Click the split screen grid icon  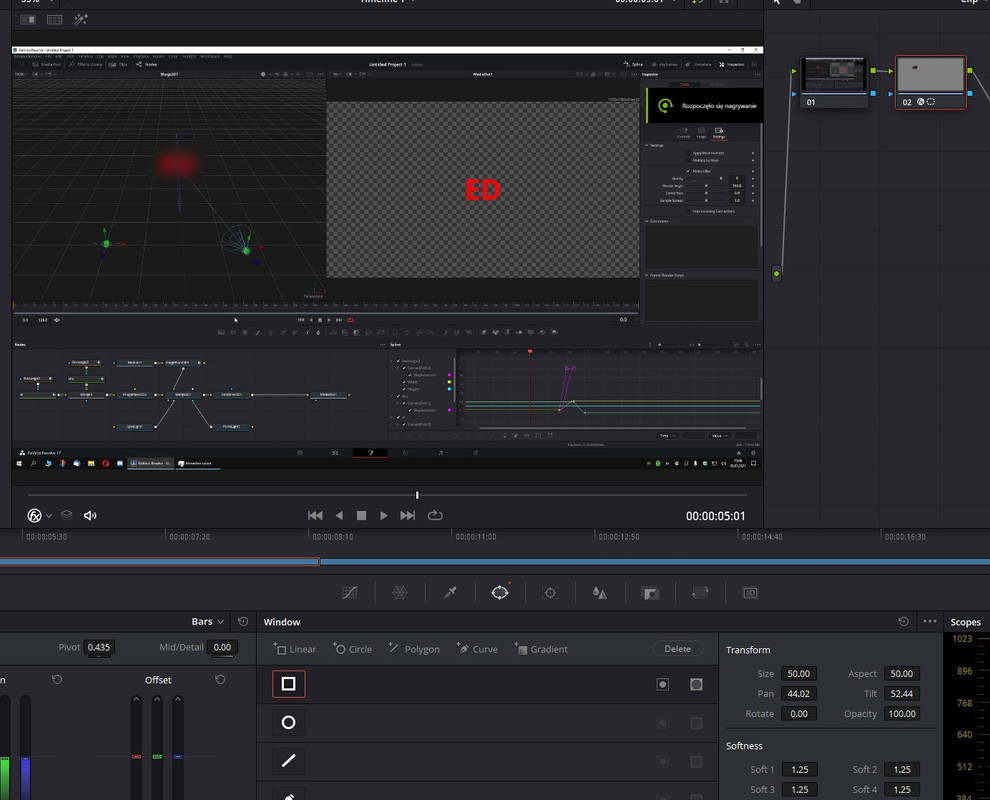(x=54, y=20)
